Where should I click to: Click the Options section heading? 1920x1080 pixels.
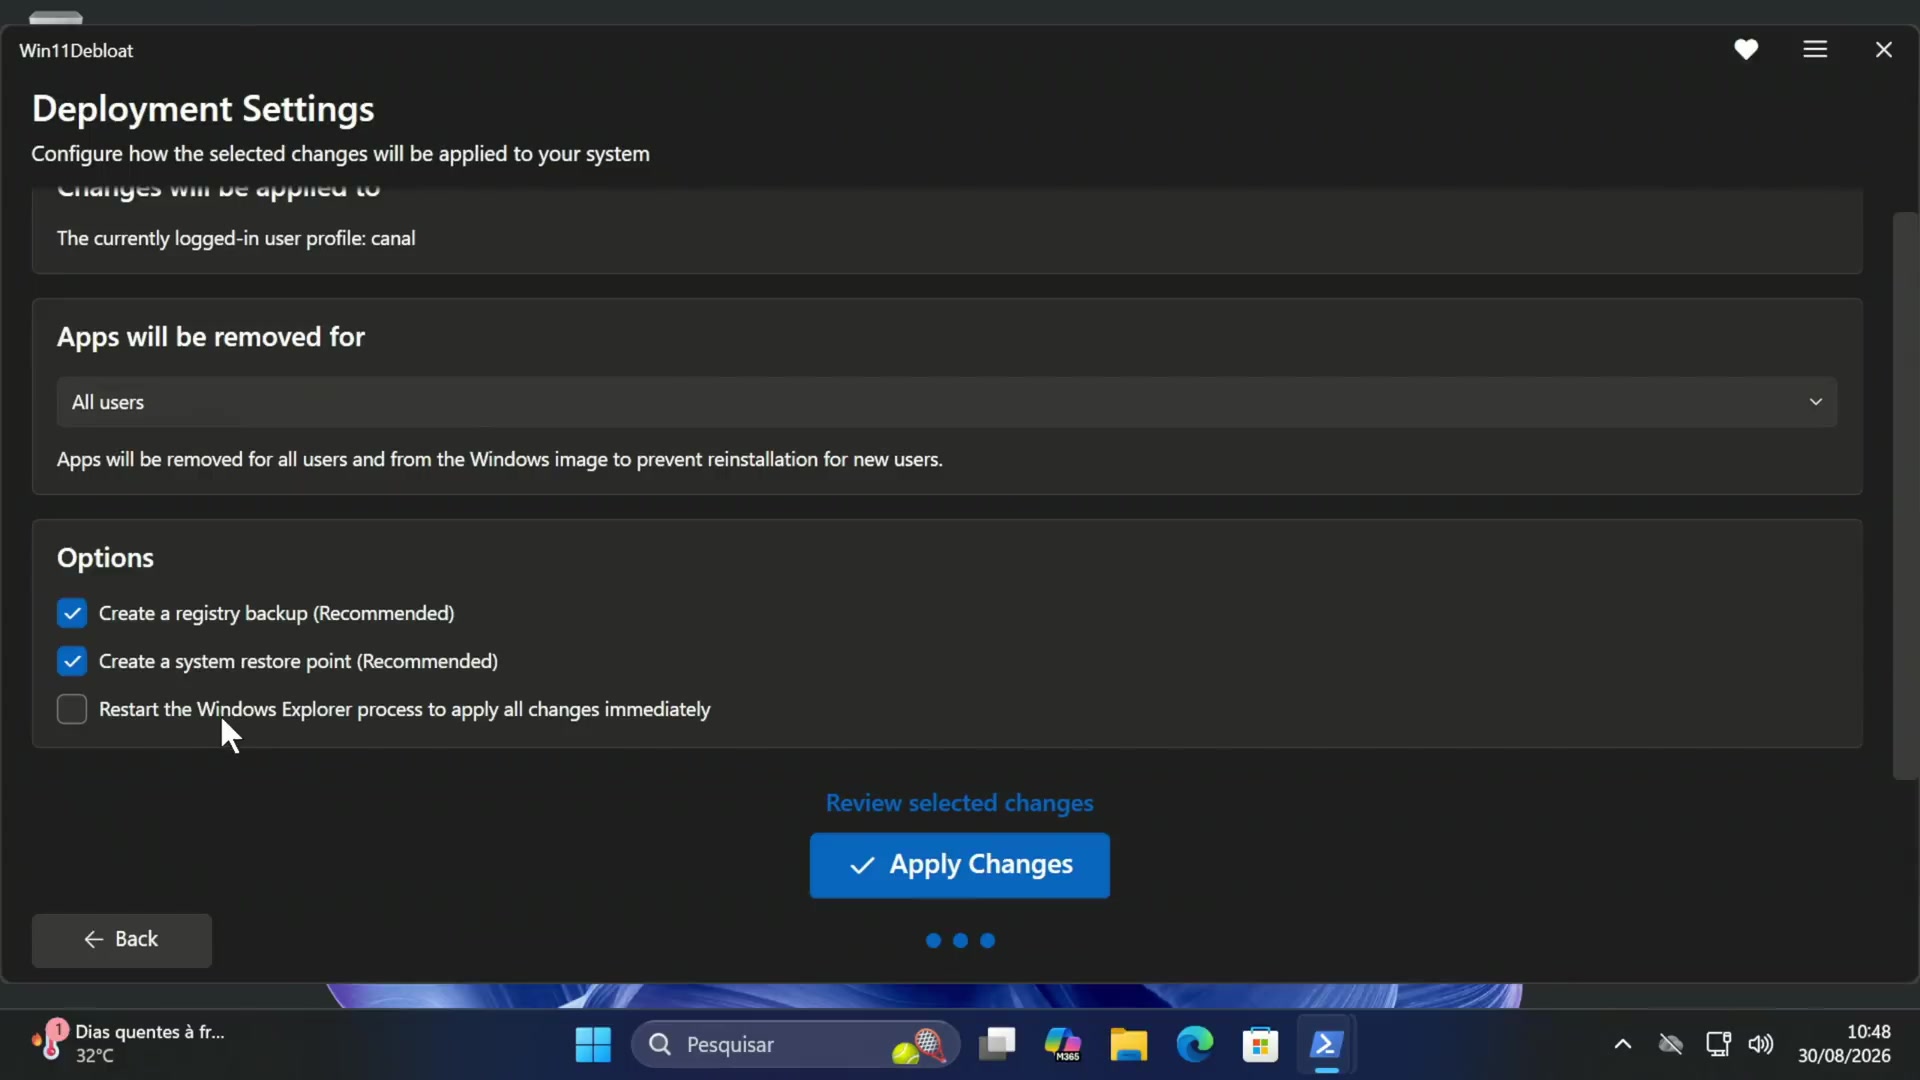pos(105,558)
